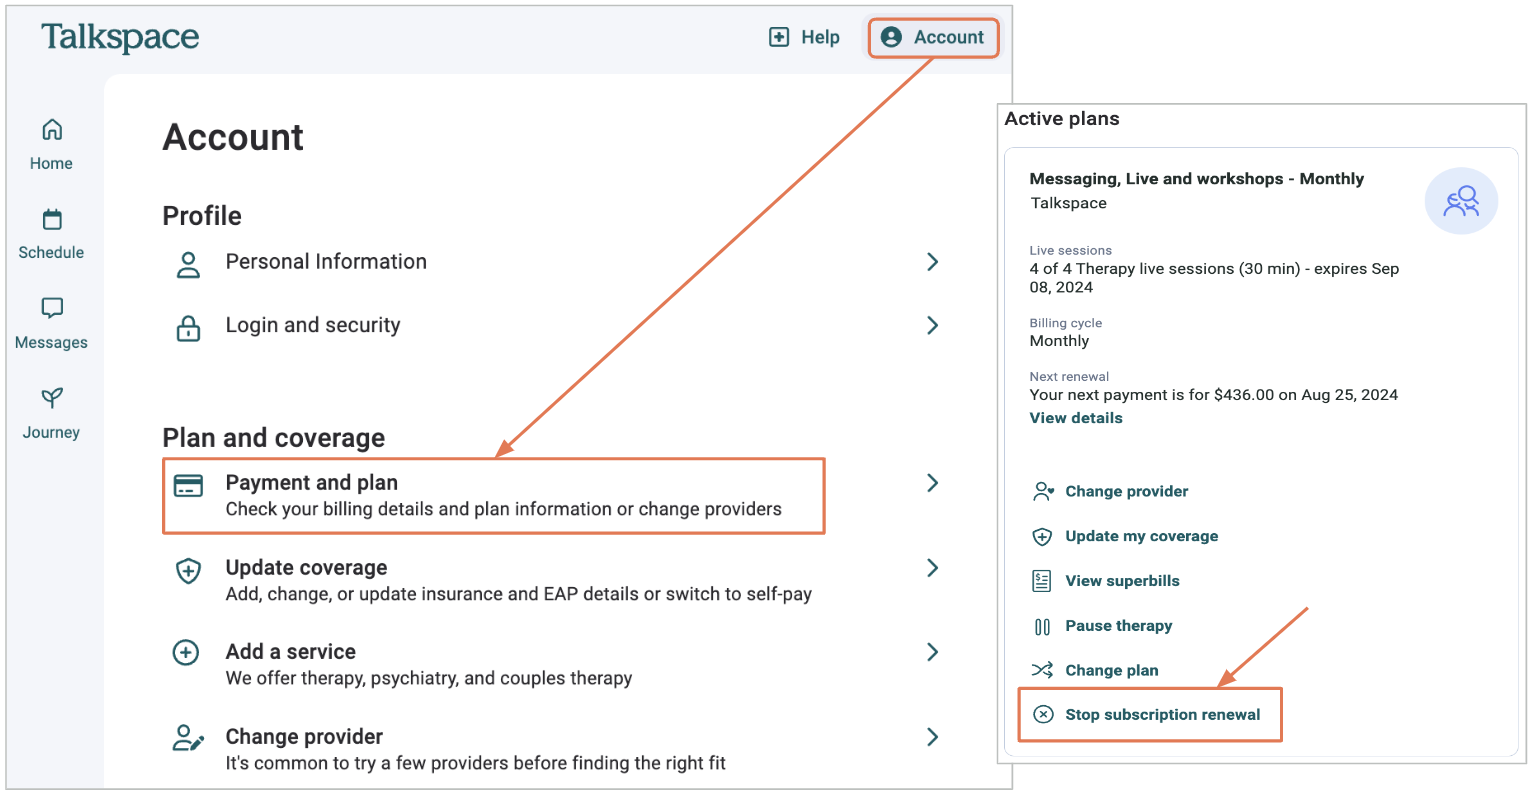
Task: Click the Profile section heading
Action: pyautogui.click(x=202, y=216)
